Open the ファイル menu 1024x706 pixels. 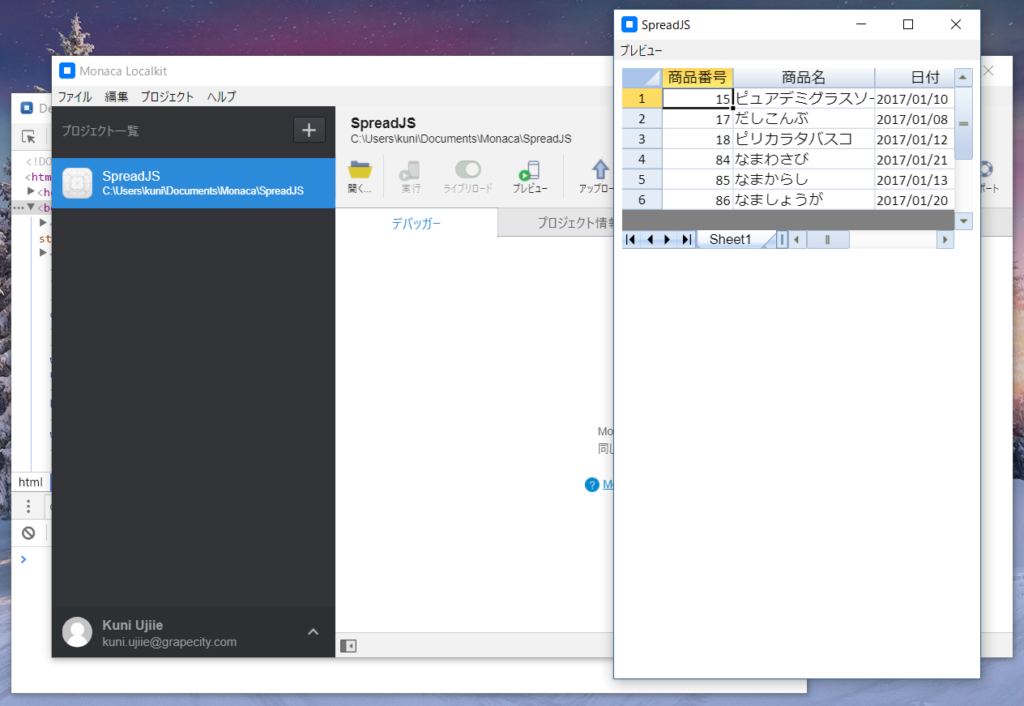74,97
